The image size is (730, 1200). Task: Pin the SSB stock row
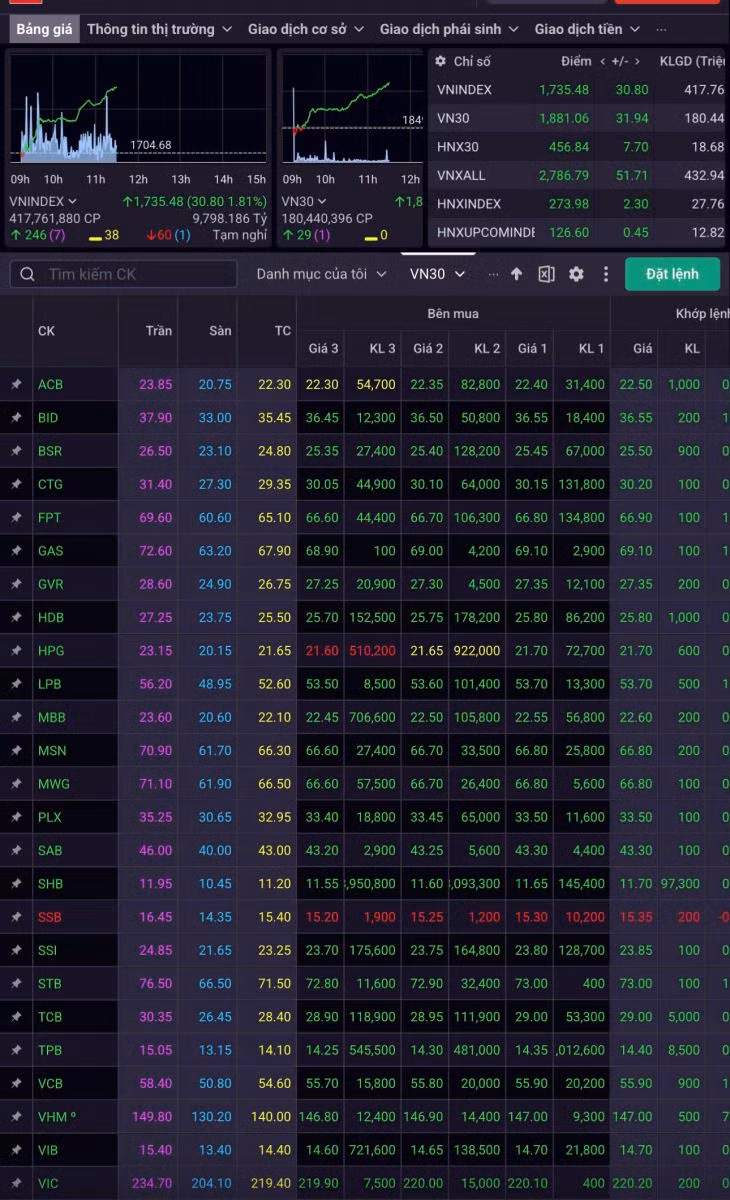coord(16,917)
